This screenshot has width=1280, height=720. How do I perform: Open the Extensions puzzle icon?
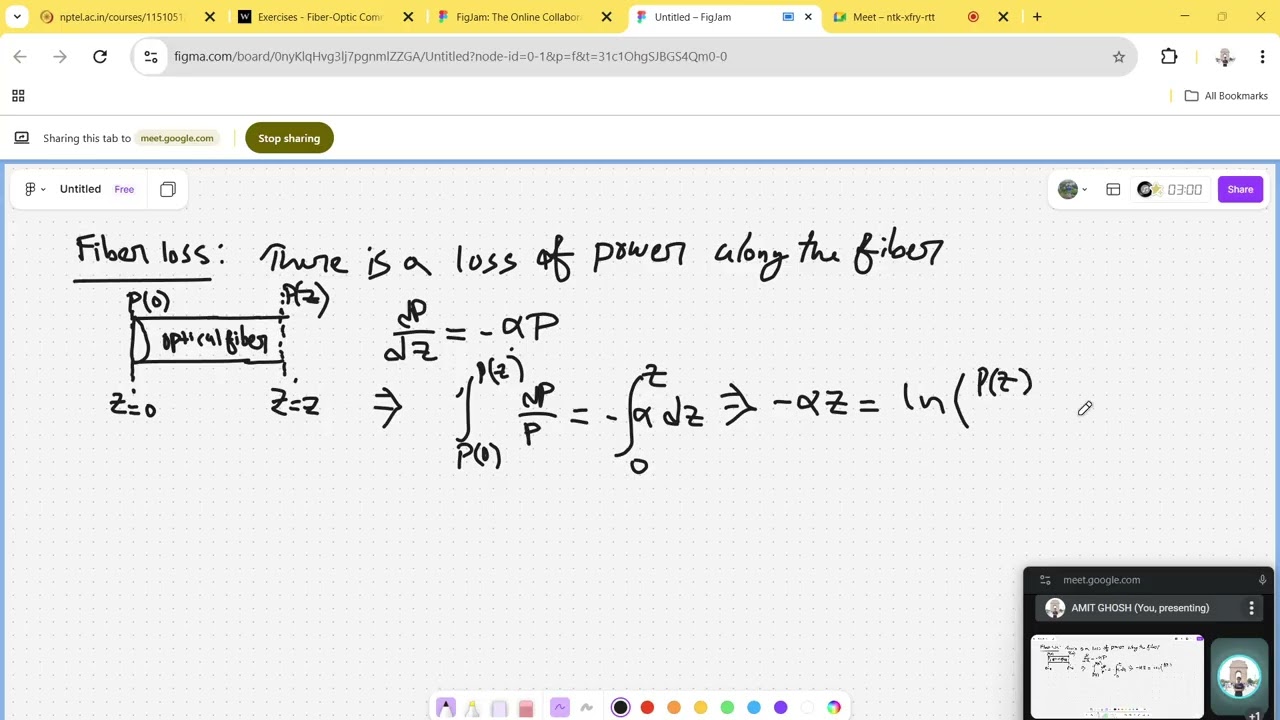[1169, 57]
